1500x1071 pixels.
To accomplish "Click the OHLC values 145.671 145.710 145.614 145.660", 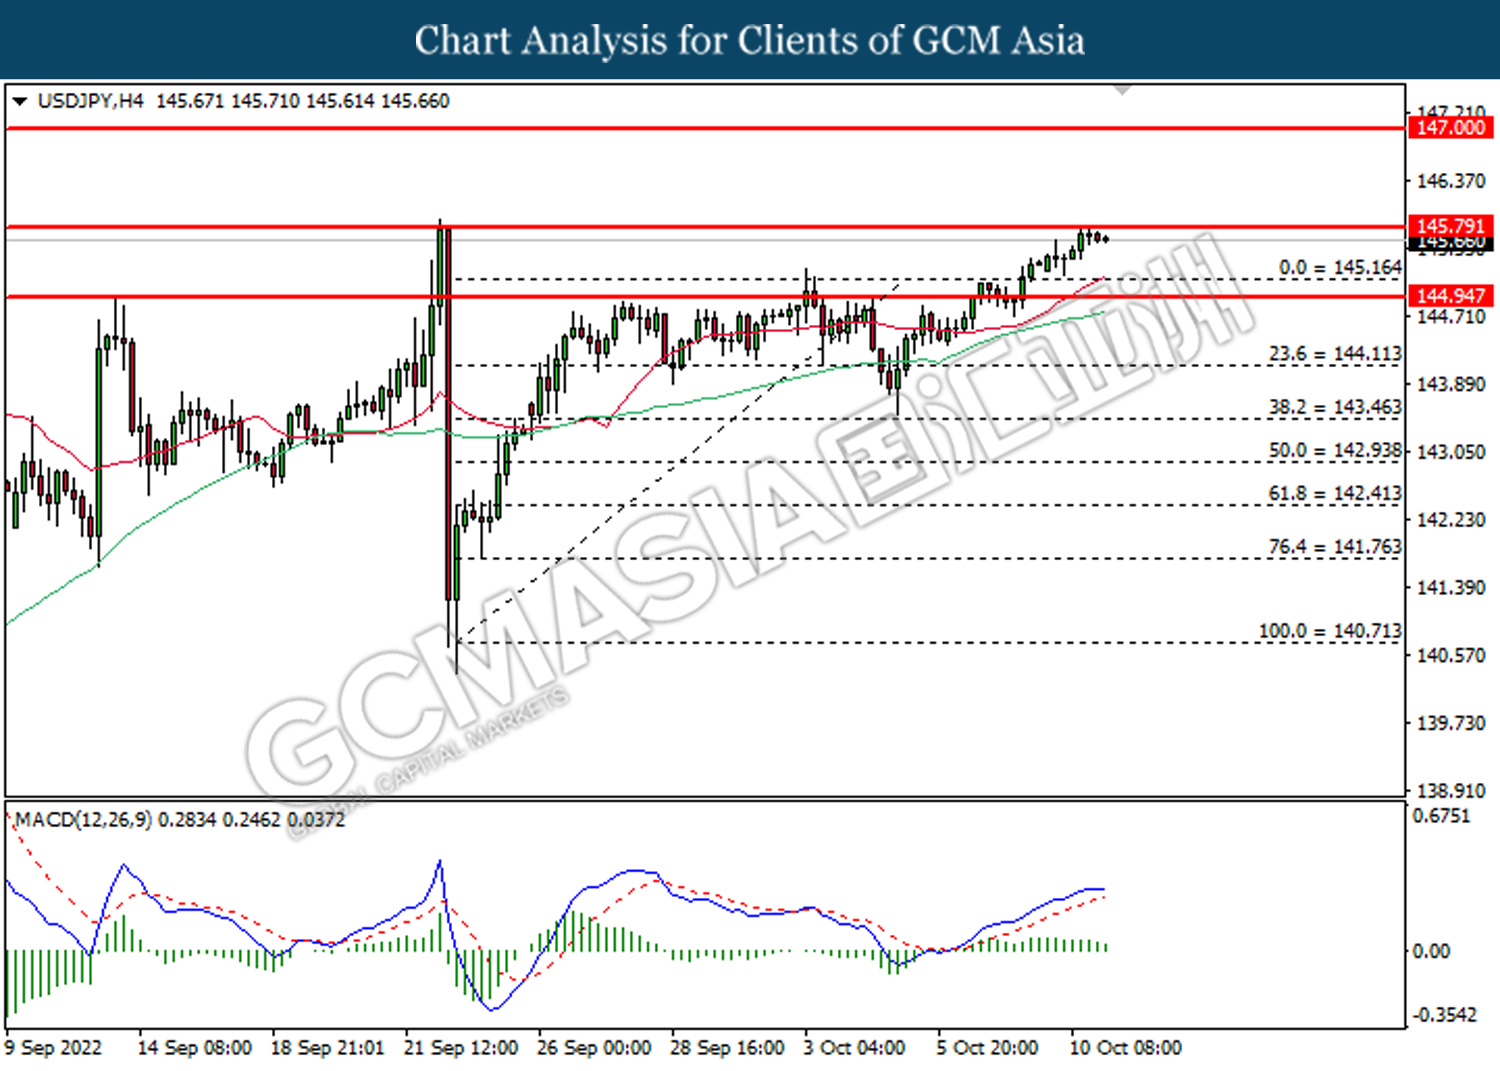I will (x=303, y=101).
